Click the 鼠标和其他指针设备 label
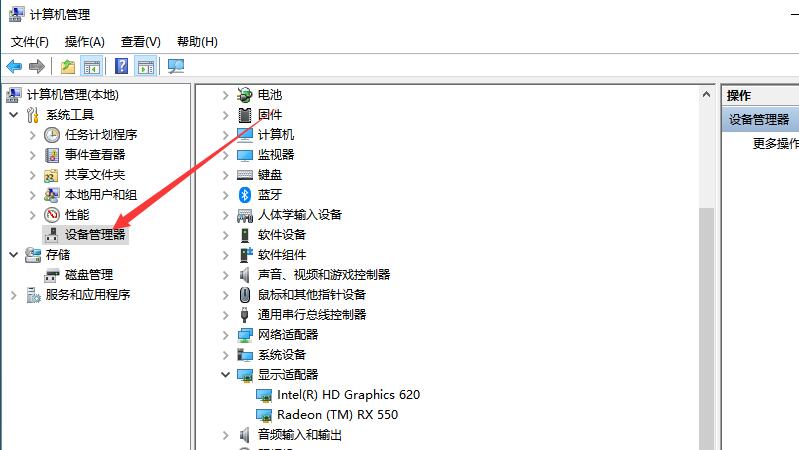 (312, 295)
